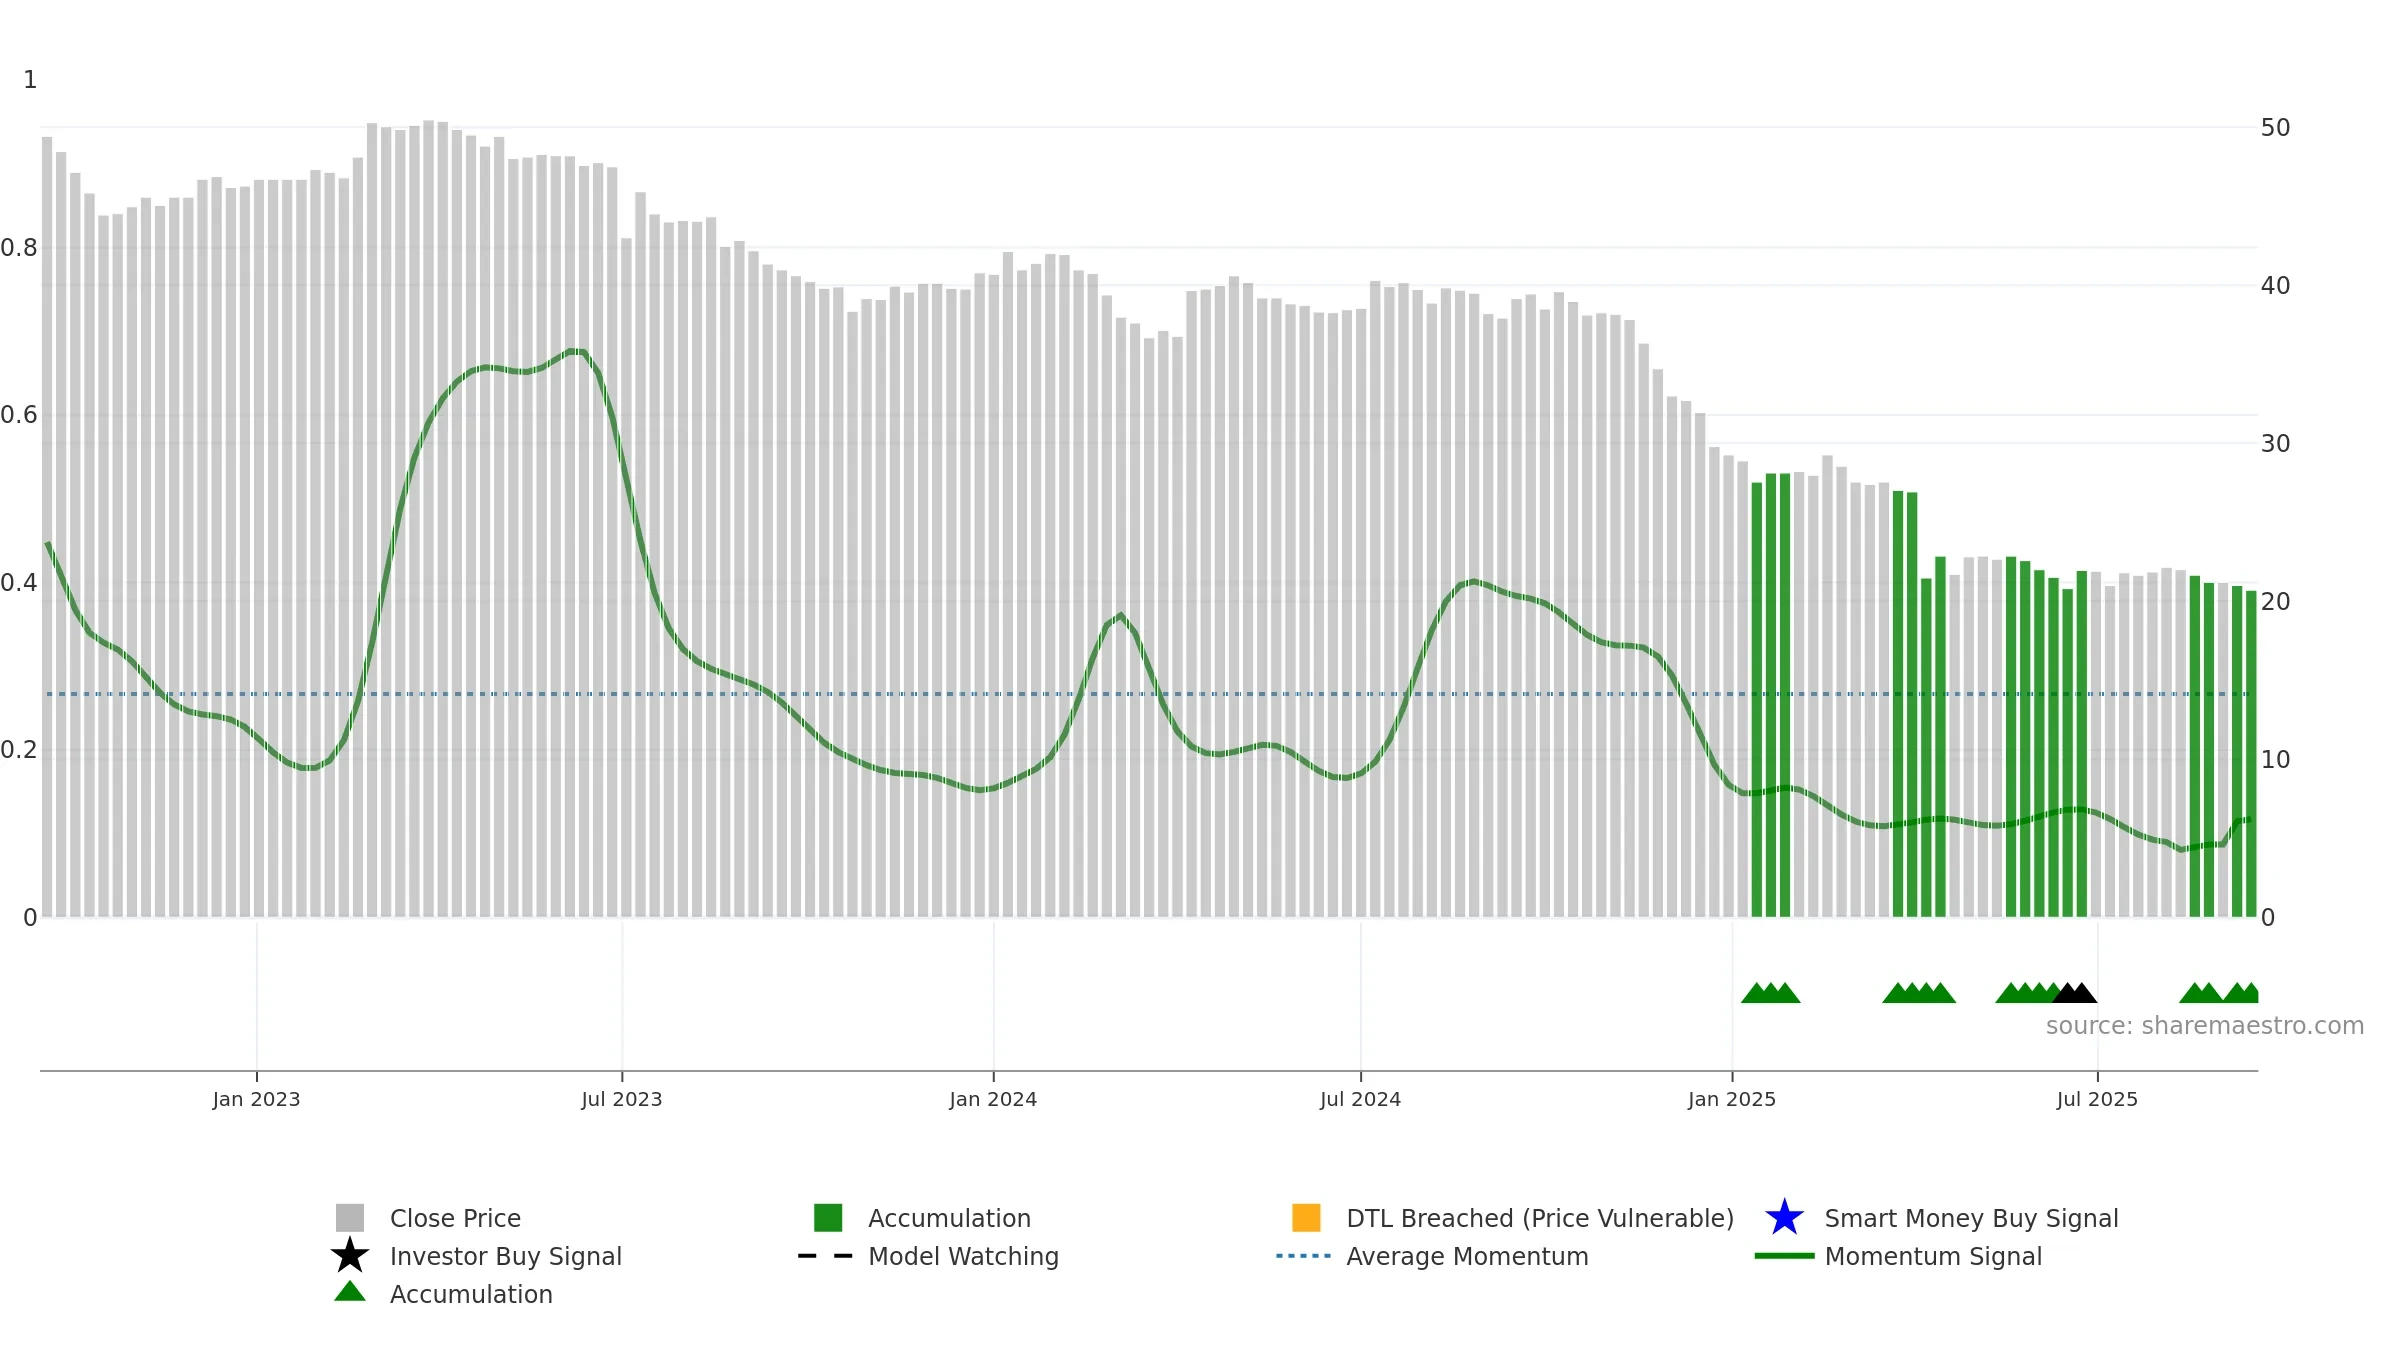
Task: Toggle the Investor Buy Signal legend label
Action: pos(506,1256)
